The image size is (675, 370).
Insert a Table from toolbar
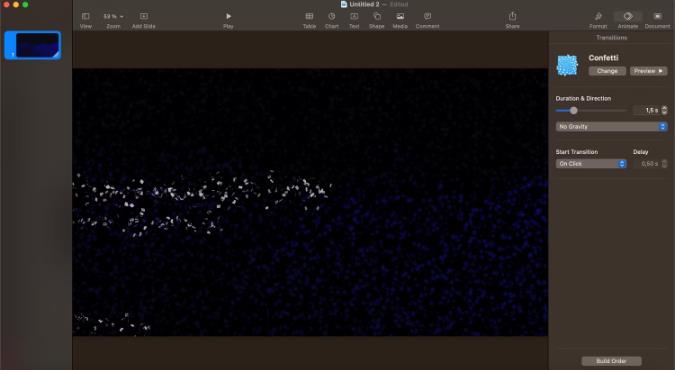[309, 16]
